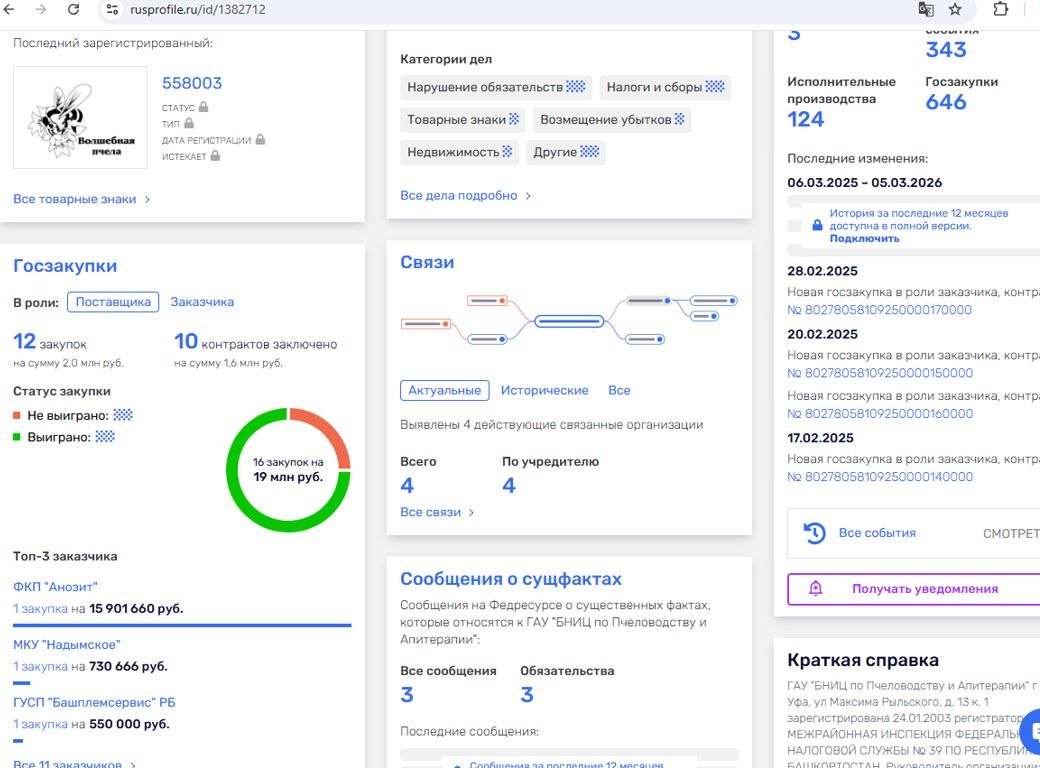The image size is (1040, 768).
Task: Click Исполнительные производства count 124
Action: pyautogui.click(x=805, y=119)
